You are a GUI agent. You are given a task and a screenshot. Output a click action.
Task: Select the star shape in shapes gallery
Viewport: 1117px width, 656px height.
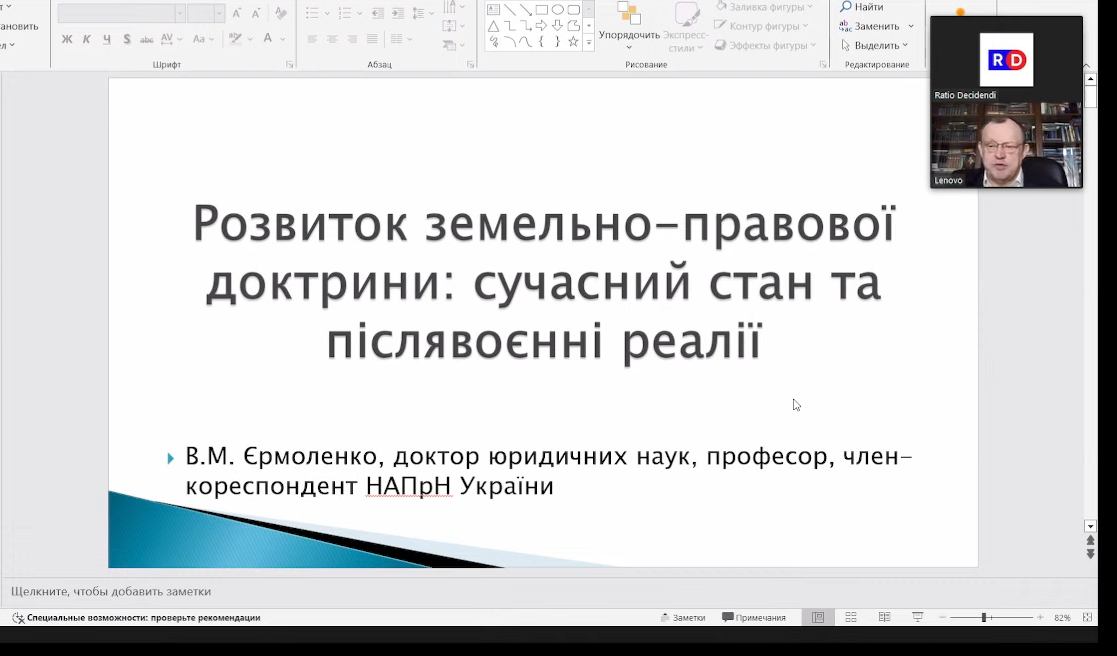pos(573,42)
